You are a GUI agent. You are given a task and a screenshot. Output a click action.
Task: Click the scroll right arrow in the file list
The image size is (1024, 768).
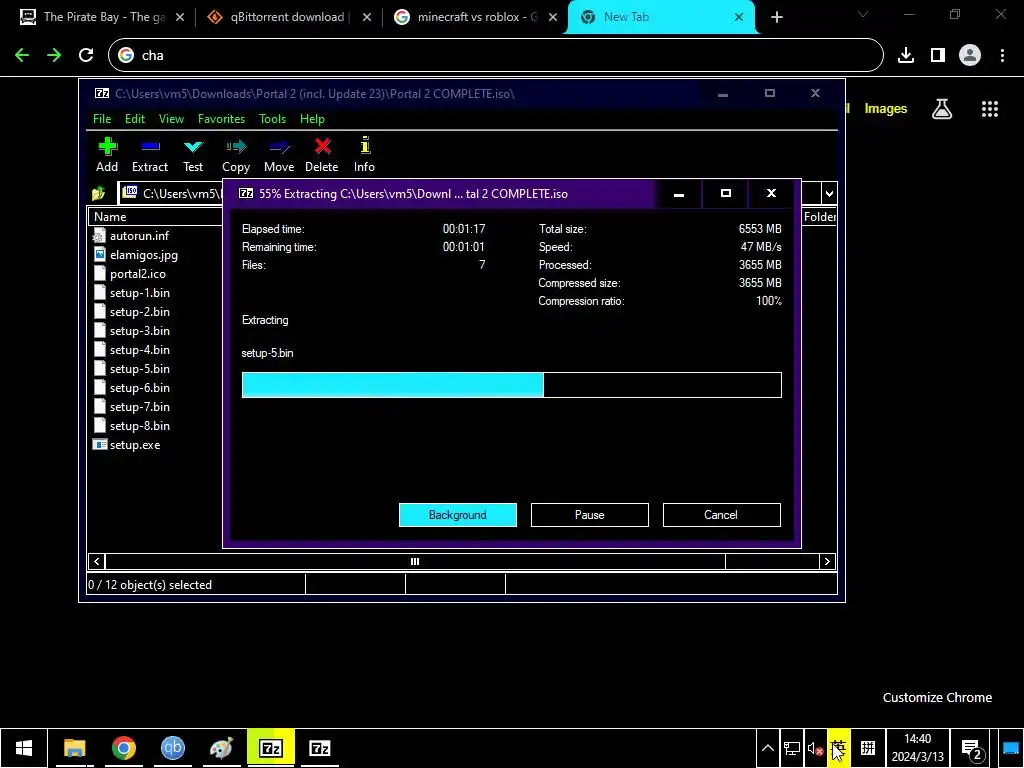(x=827, y=561)
